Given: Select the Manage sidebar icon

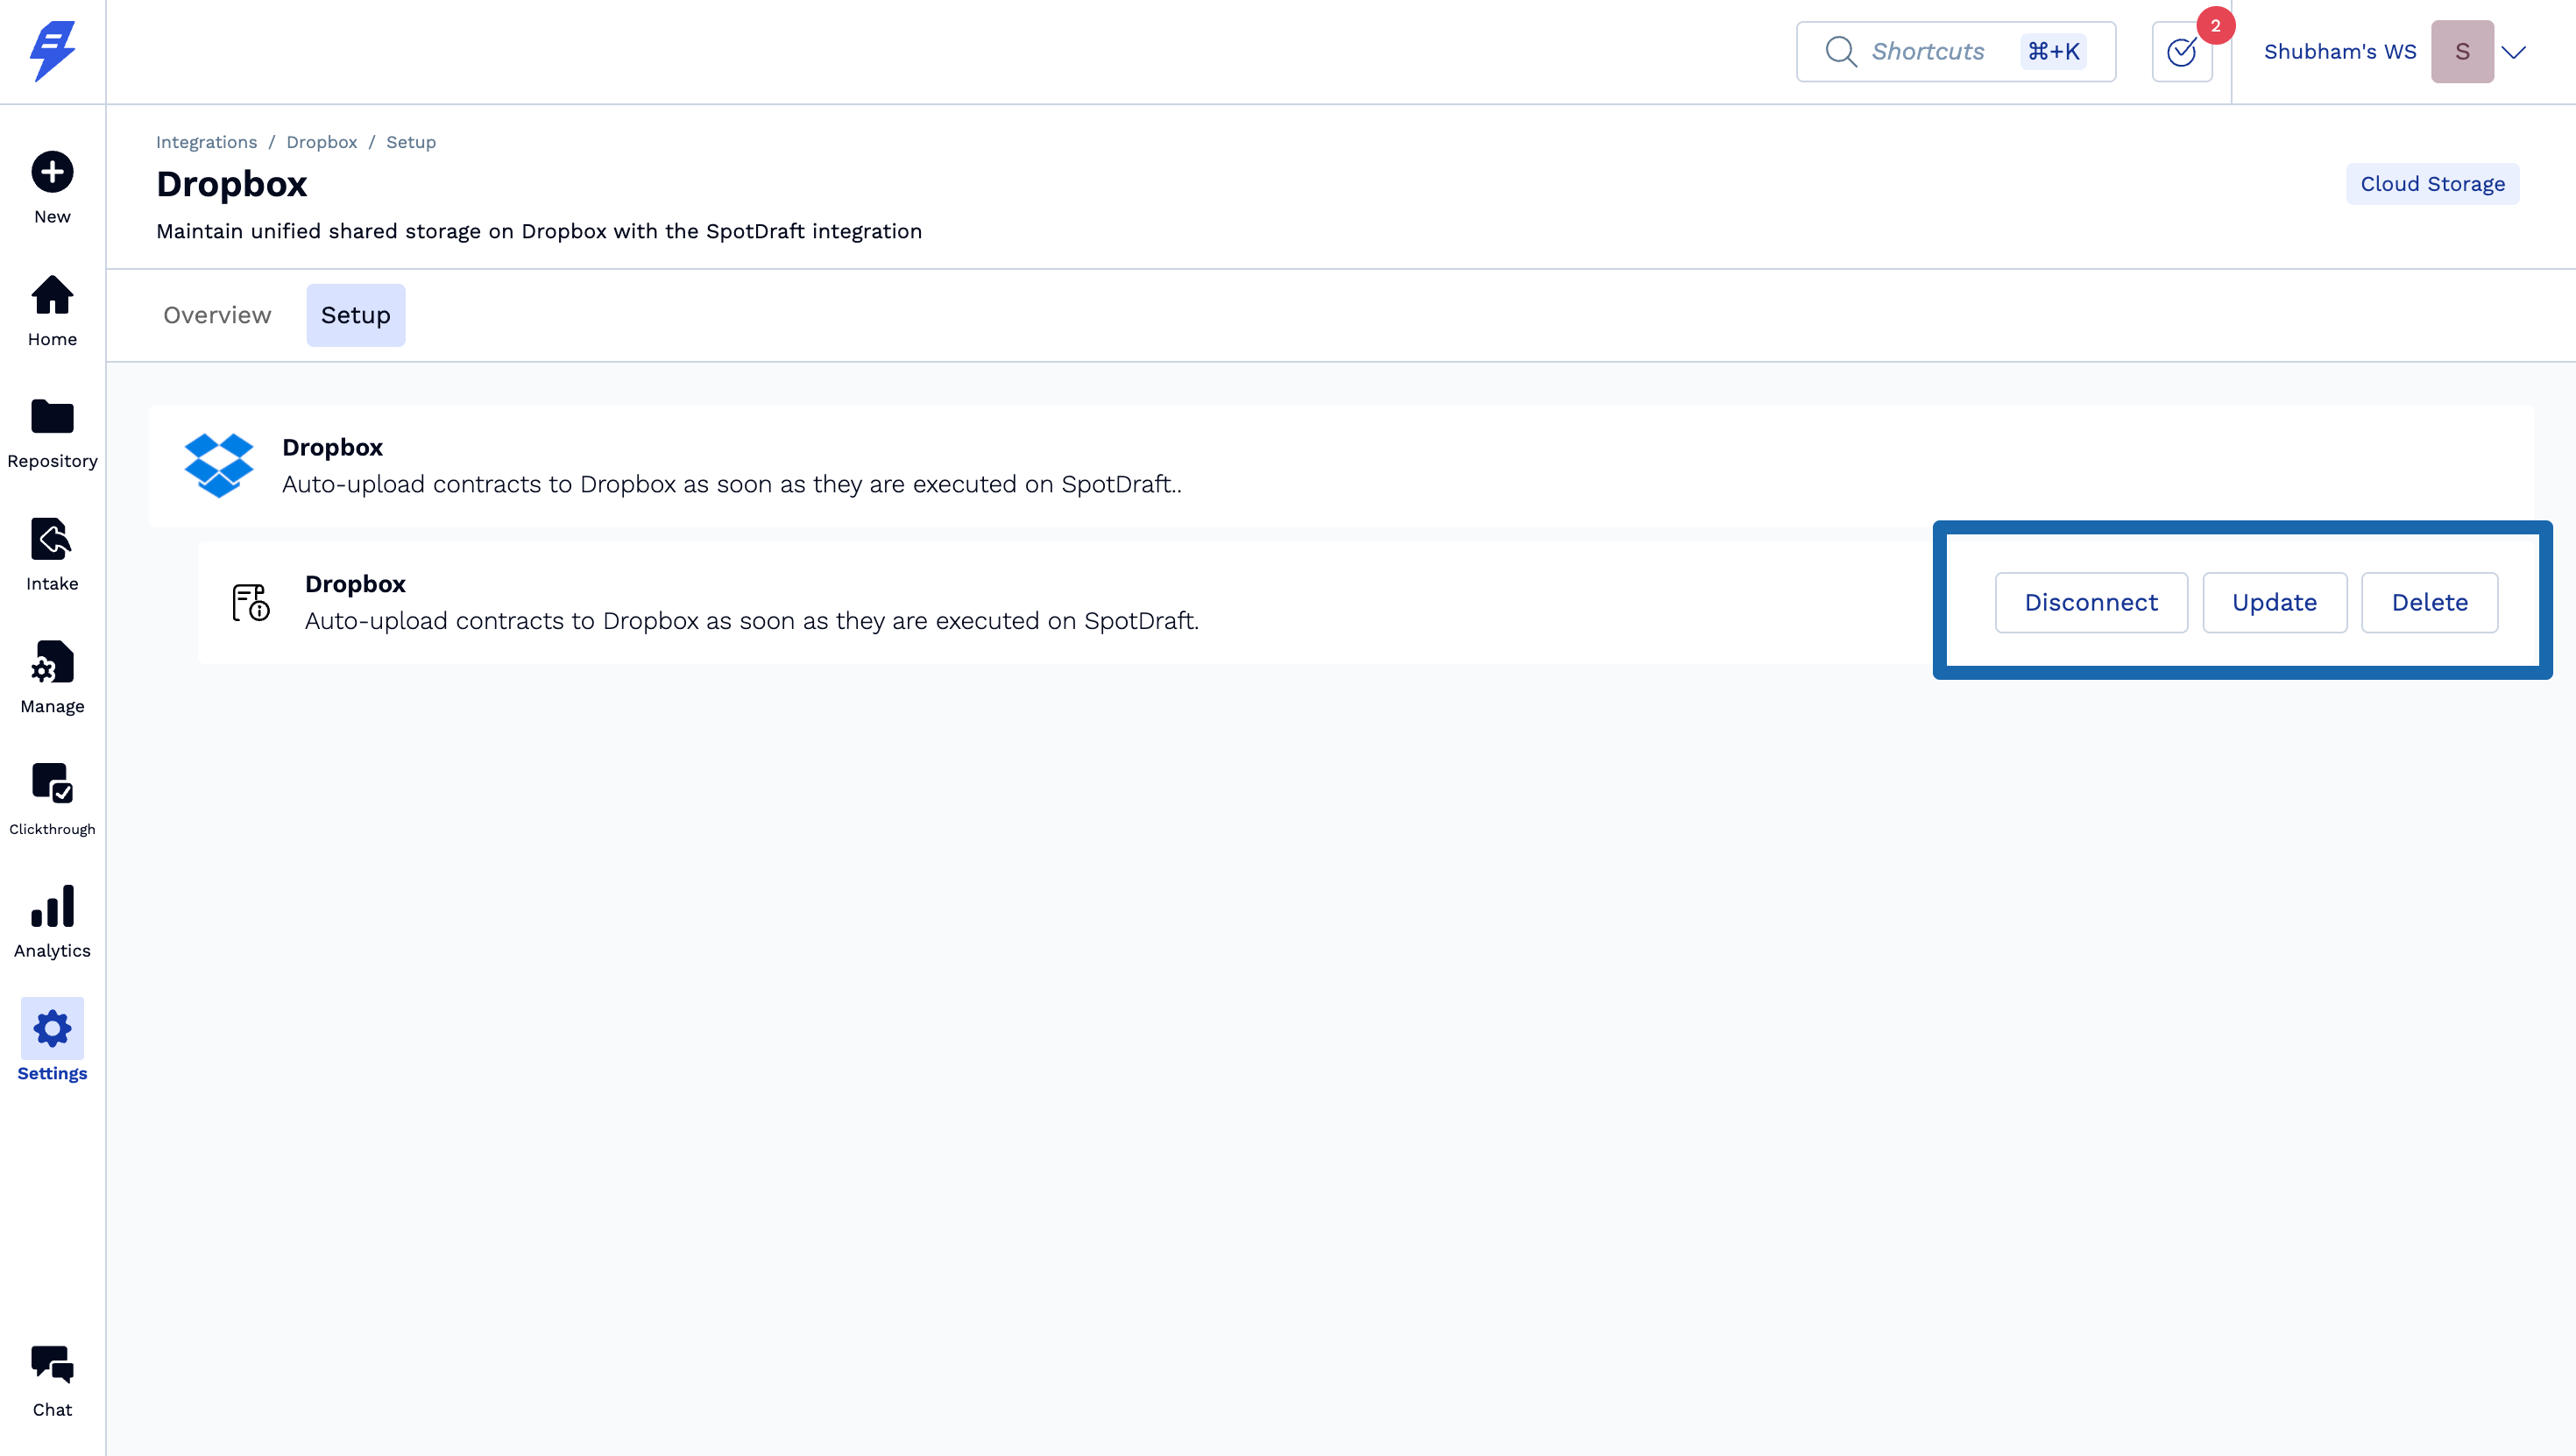Looking at the screenshot, I should pyautogui.click(x=52, y=663).
